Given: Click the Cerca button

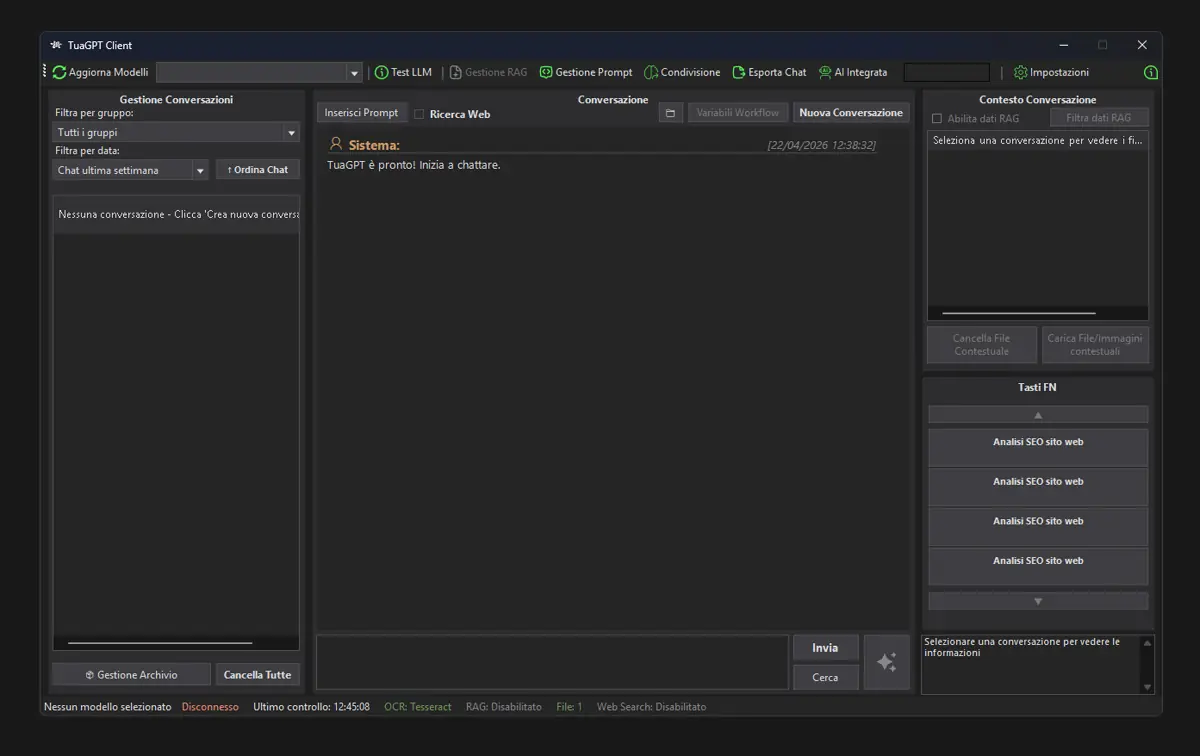Looking at the screenshot, I should (x=825, y=677).
